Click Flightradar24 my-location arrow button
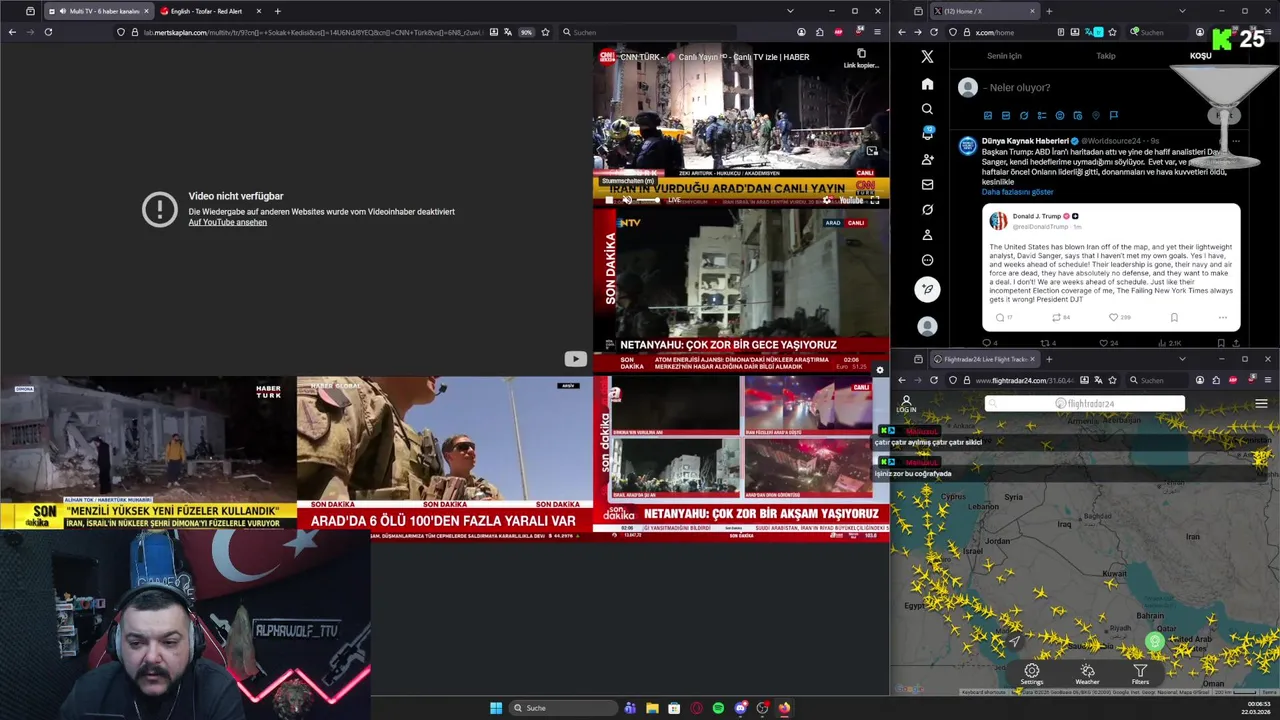Viewport: 1280px width, 720px height. click(x=1015, y=641)
